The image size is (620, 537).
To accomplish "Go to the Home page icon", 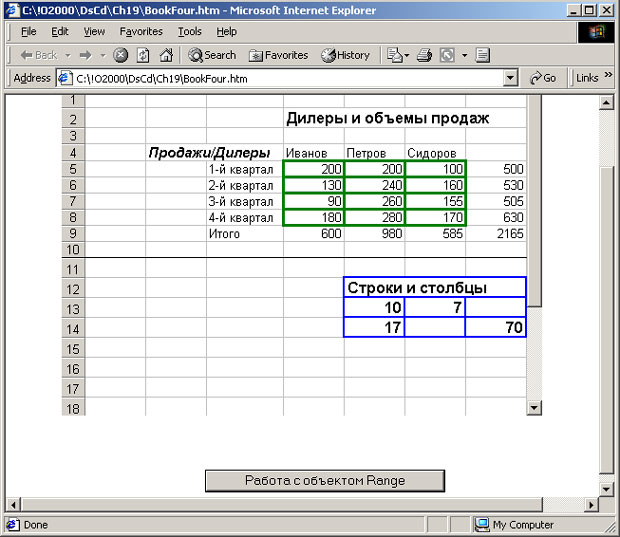I will pos(166,55).
